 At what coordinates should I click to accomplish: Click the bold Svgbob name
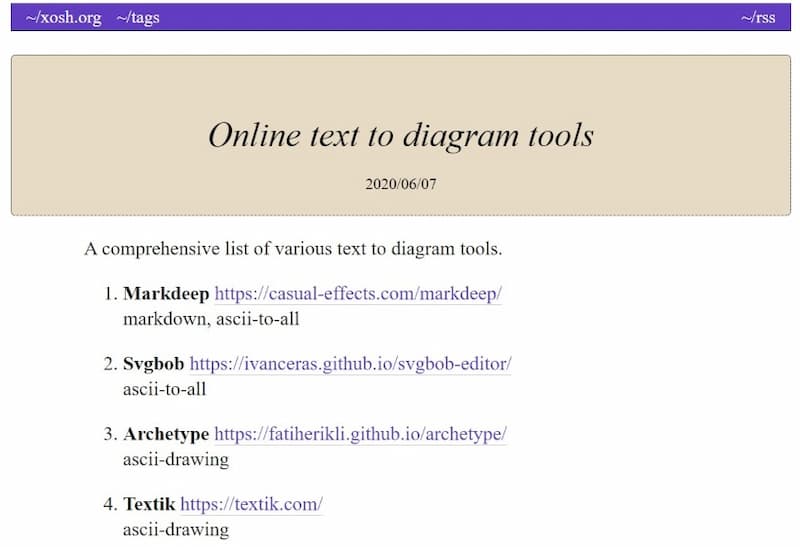coord(154,364)
